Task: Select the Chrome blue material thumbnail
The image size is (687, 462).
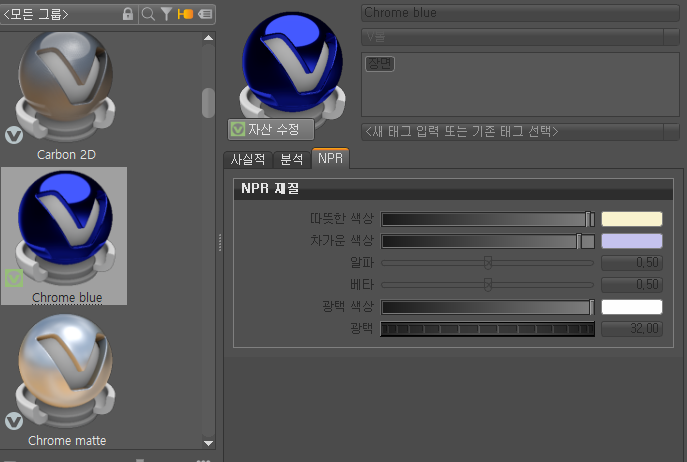Action: point(65,229)
